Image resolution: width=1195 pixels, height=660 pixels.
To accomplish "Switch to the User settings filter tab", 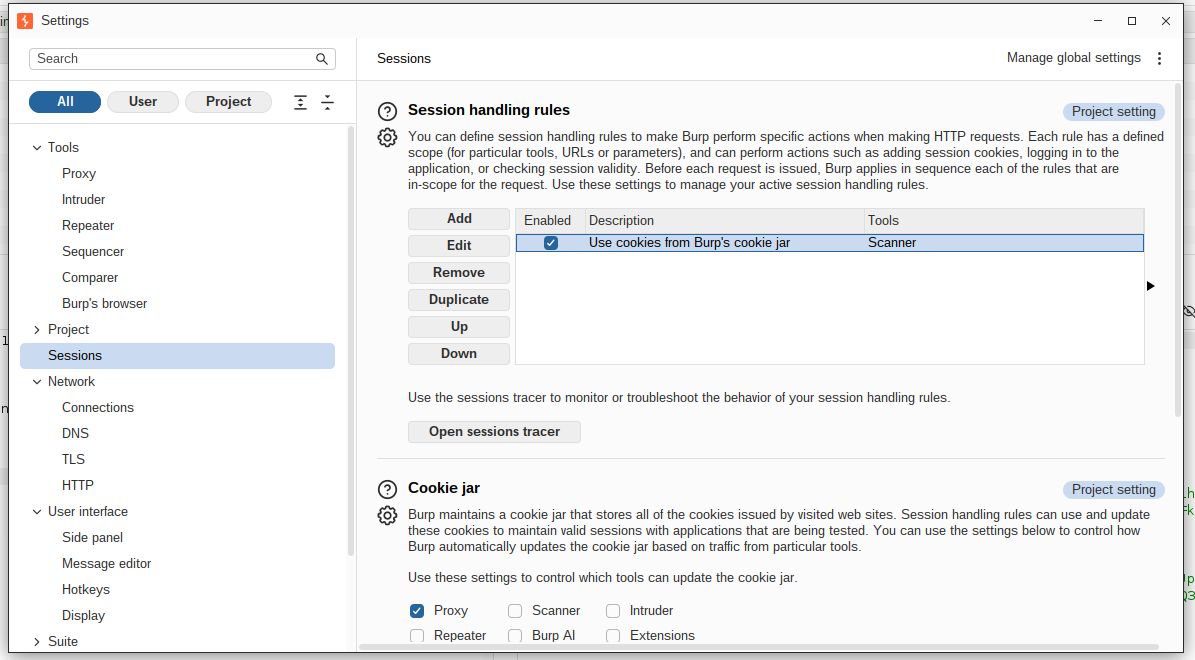I will tap(143, 102).
